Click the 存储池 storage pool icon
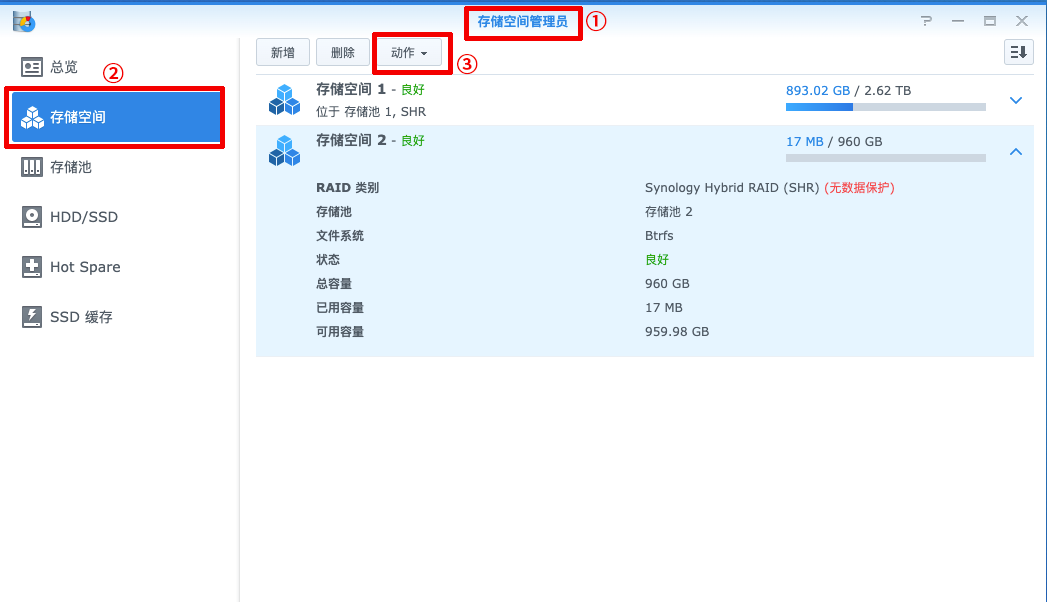The height and width of the screenshot is (602, 1047). coord(32,167)
